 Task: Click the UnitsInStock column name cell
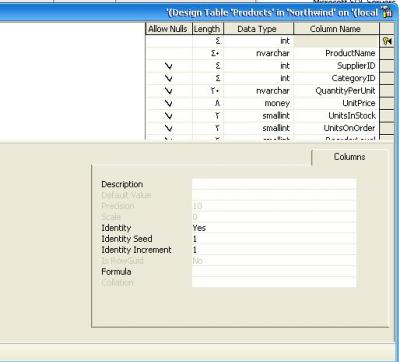336,116
